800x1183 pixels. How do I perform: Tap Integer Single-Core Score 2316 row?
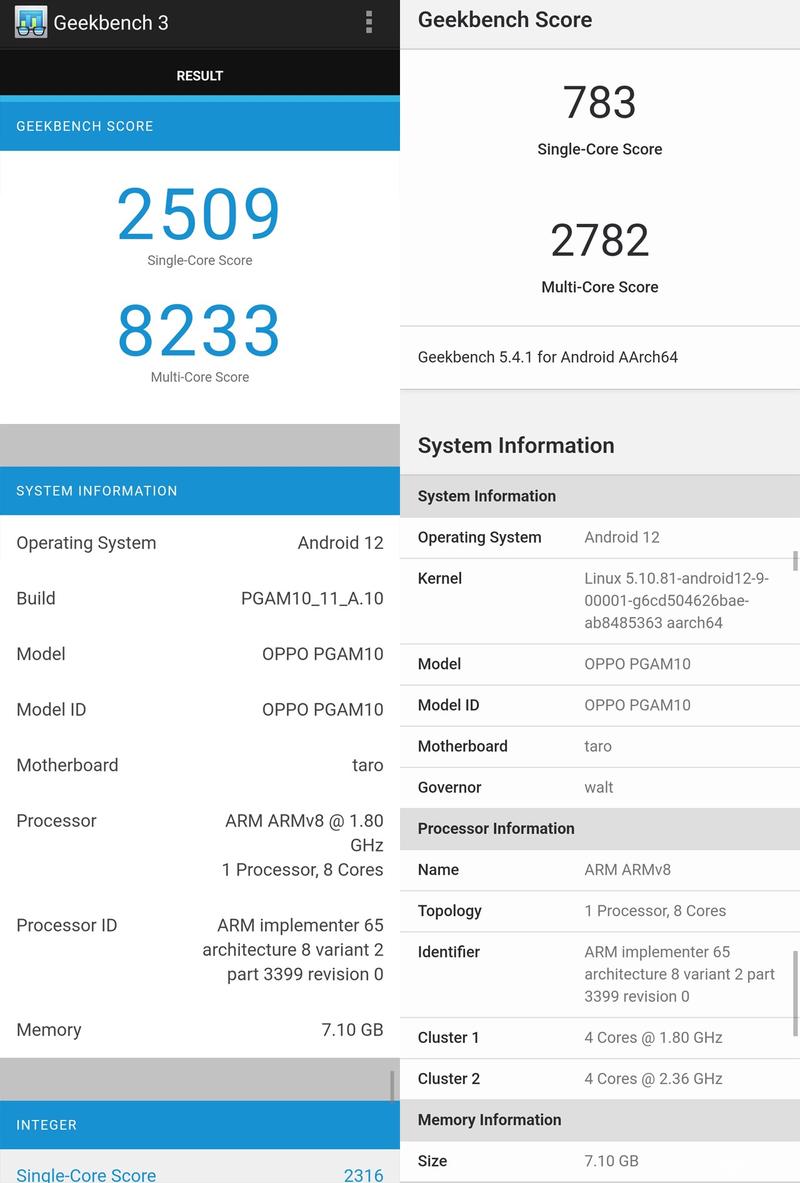point(200,1166)
